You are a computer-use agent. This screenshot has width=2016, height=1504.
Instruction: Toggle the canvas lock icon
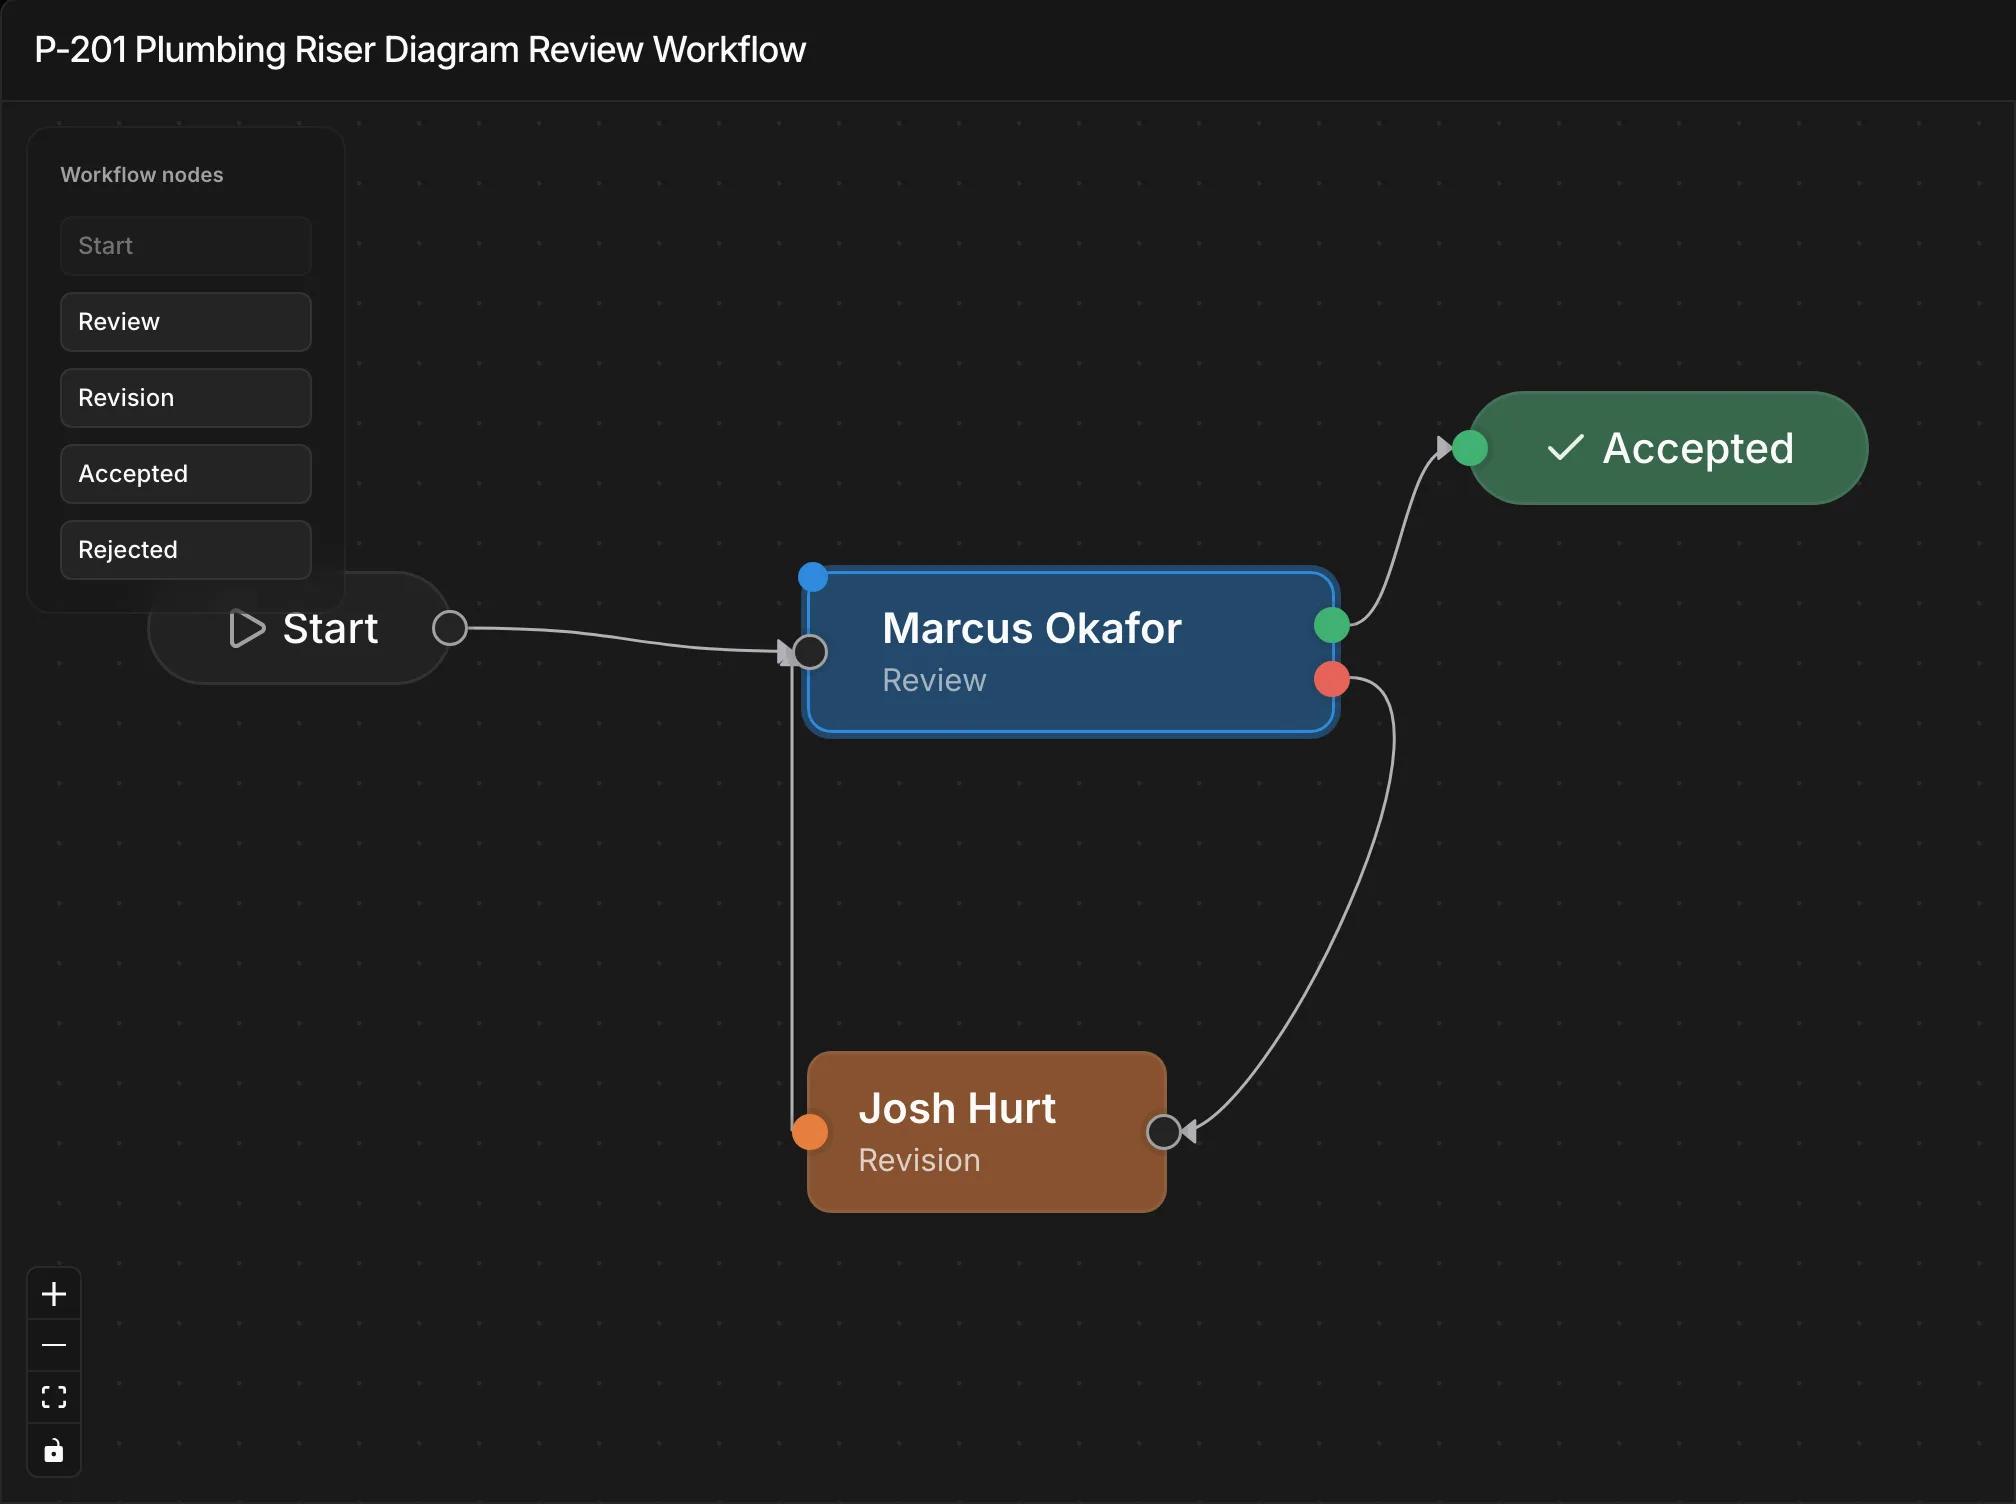coord(54,1450)
